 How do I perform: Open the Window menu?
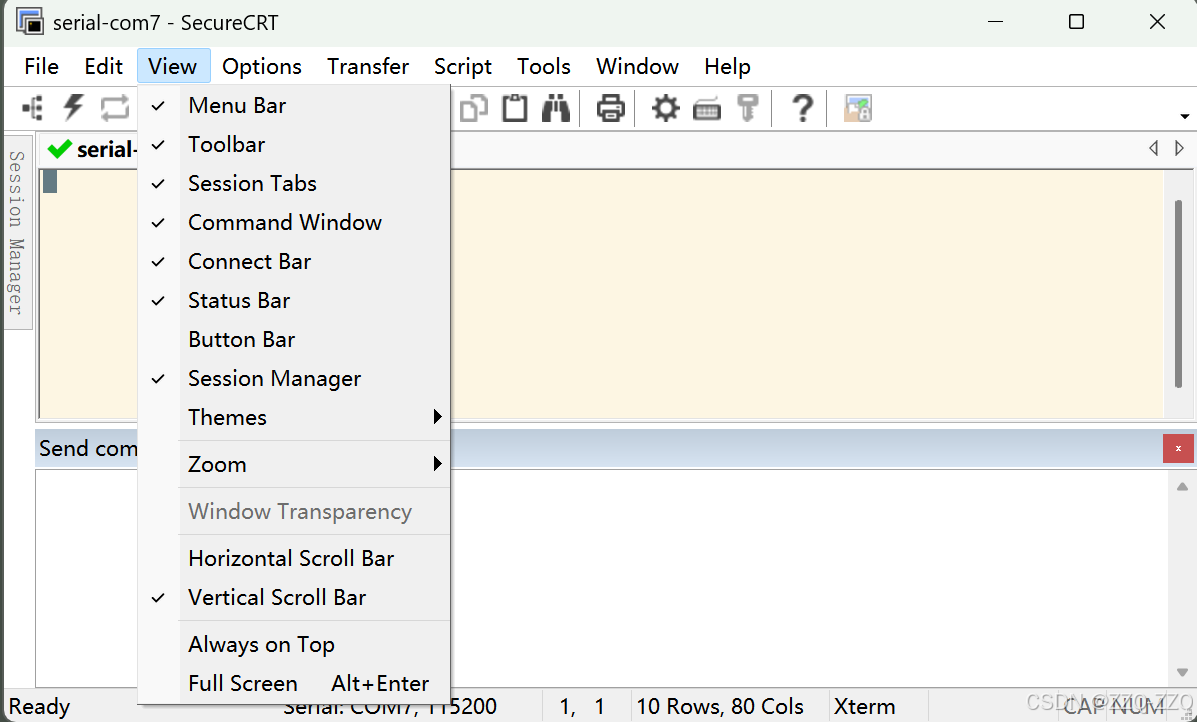[x=637, y=66]
